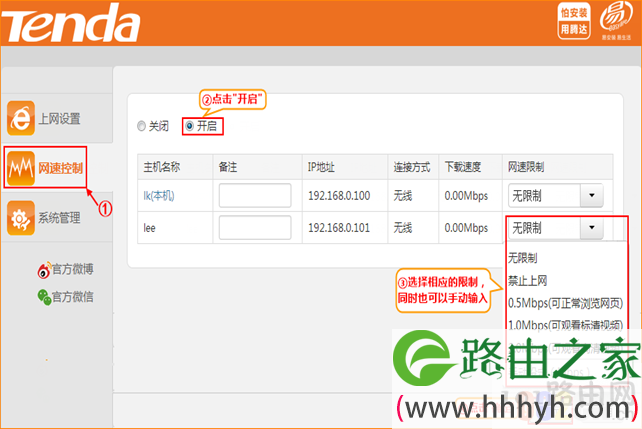This screenshot has height=429, width=642.
Task: Choose 禁止上网 from the open list
Action: point(527,281)
